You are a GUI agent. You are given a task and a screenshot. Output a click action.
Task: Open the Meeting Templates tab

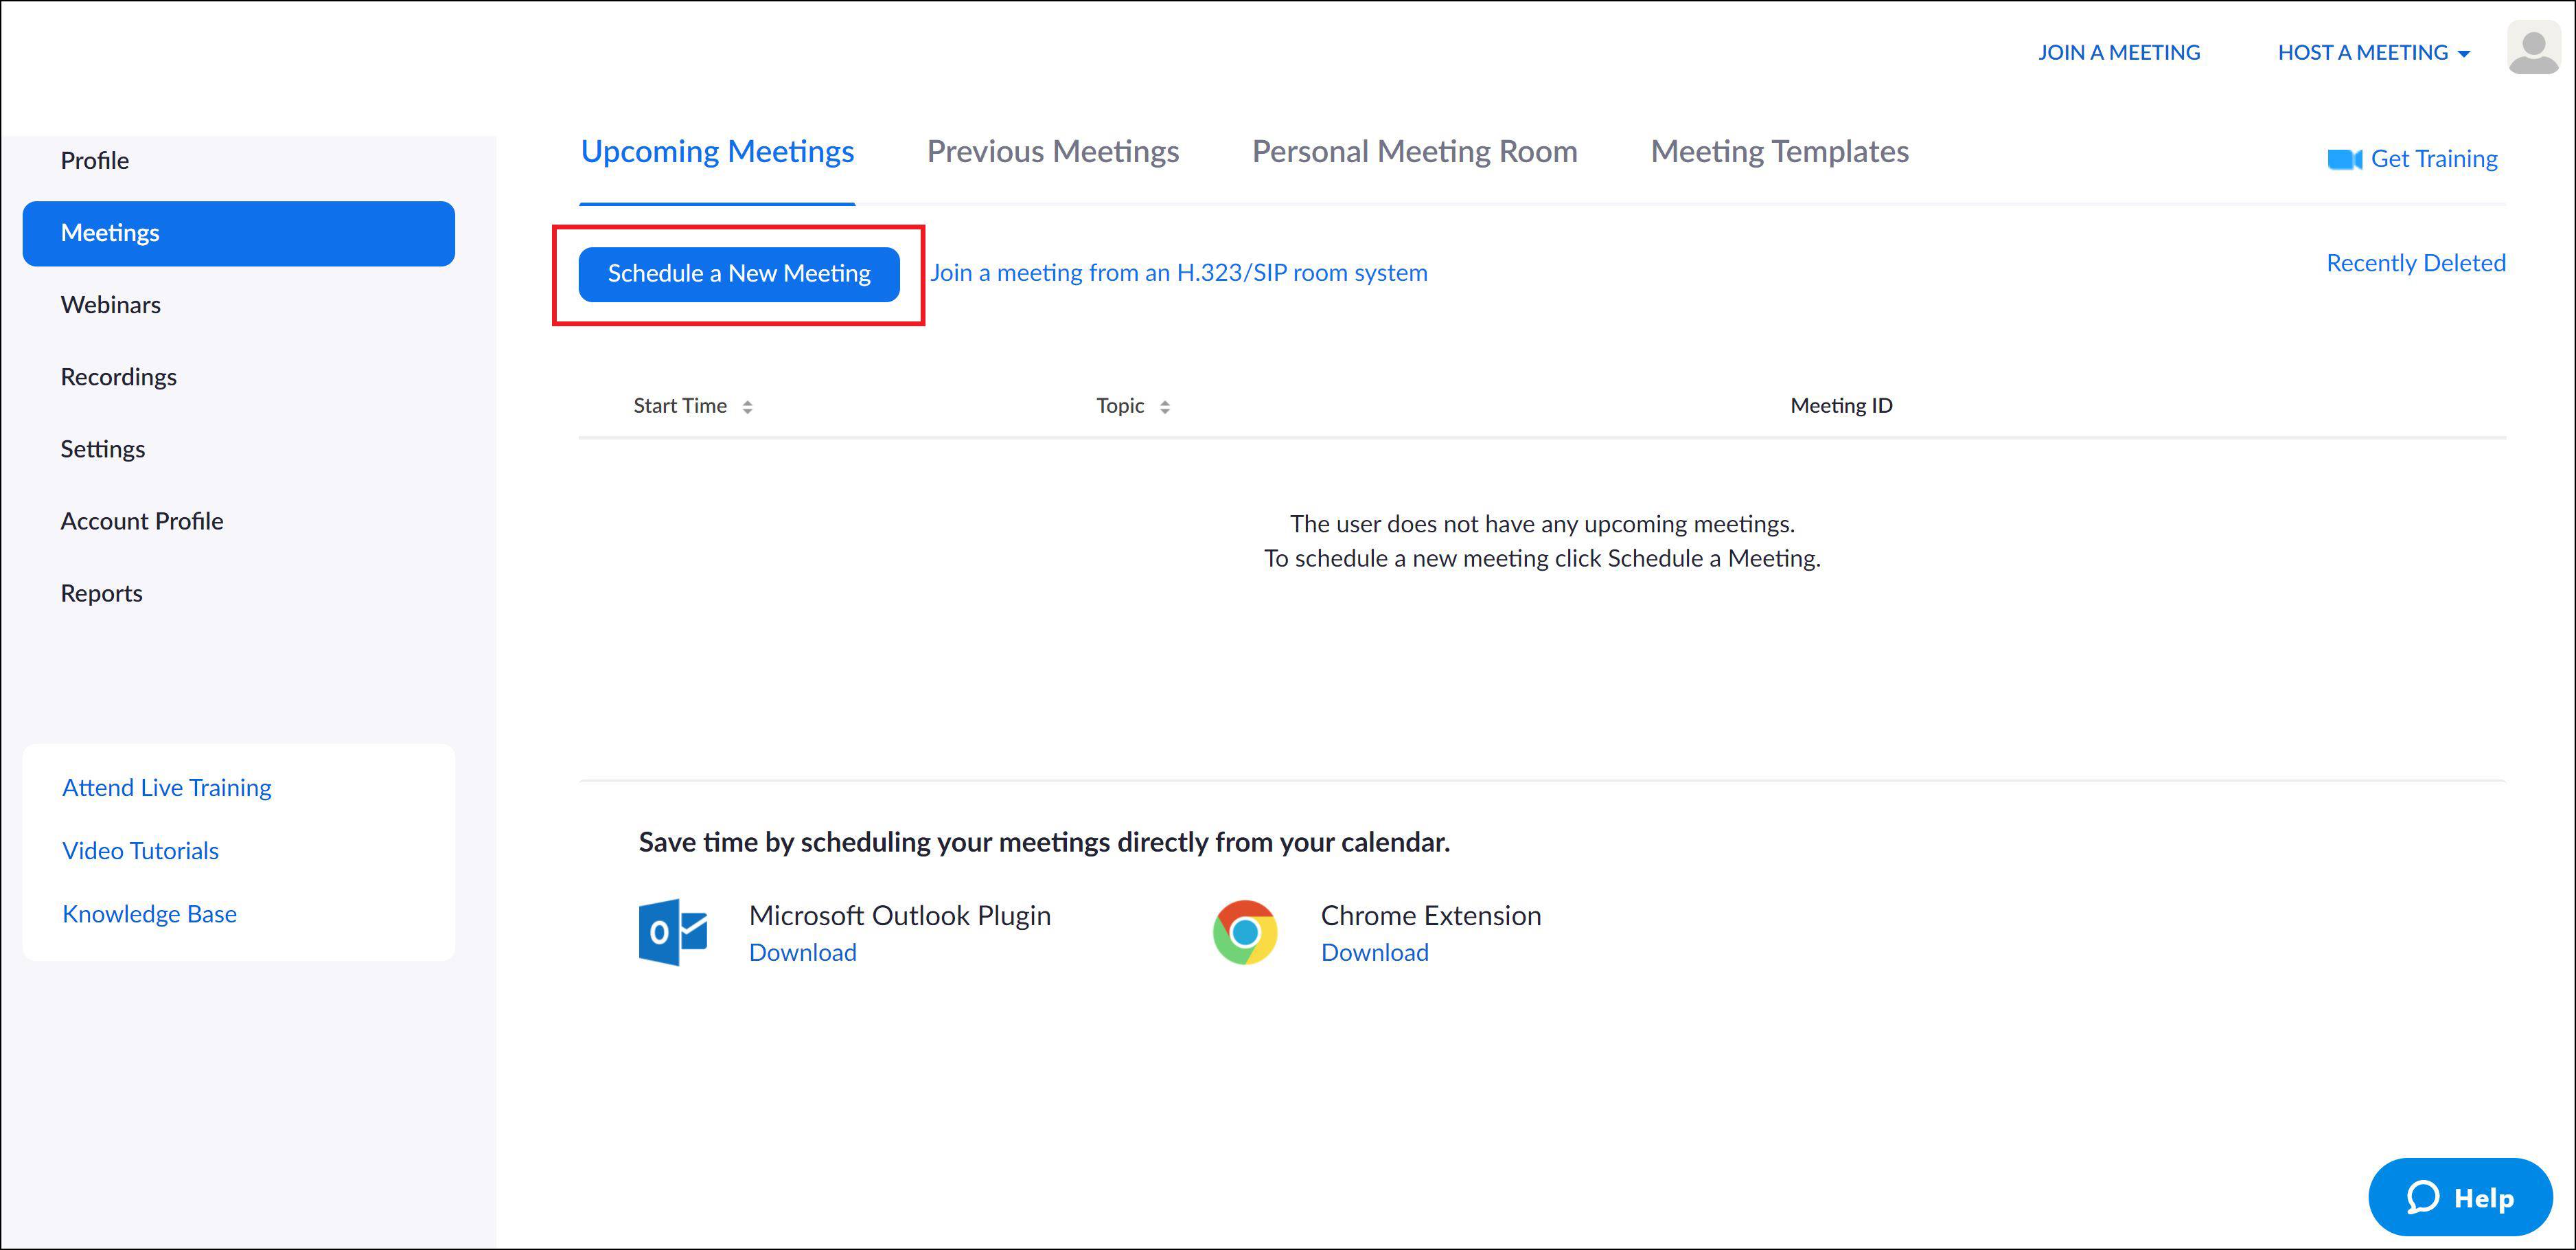tap(1779, 152)
